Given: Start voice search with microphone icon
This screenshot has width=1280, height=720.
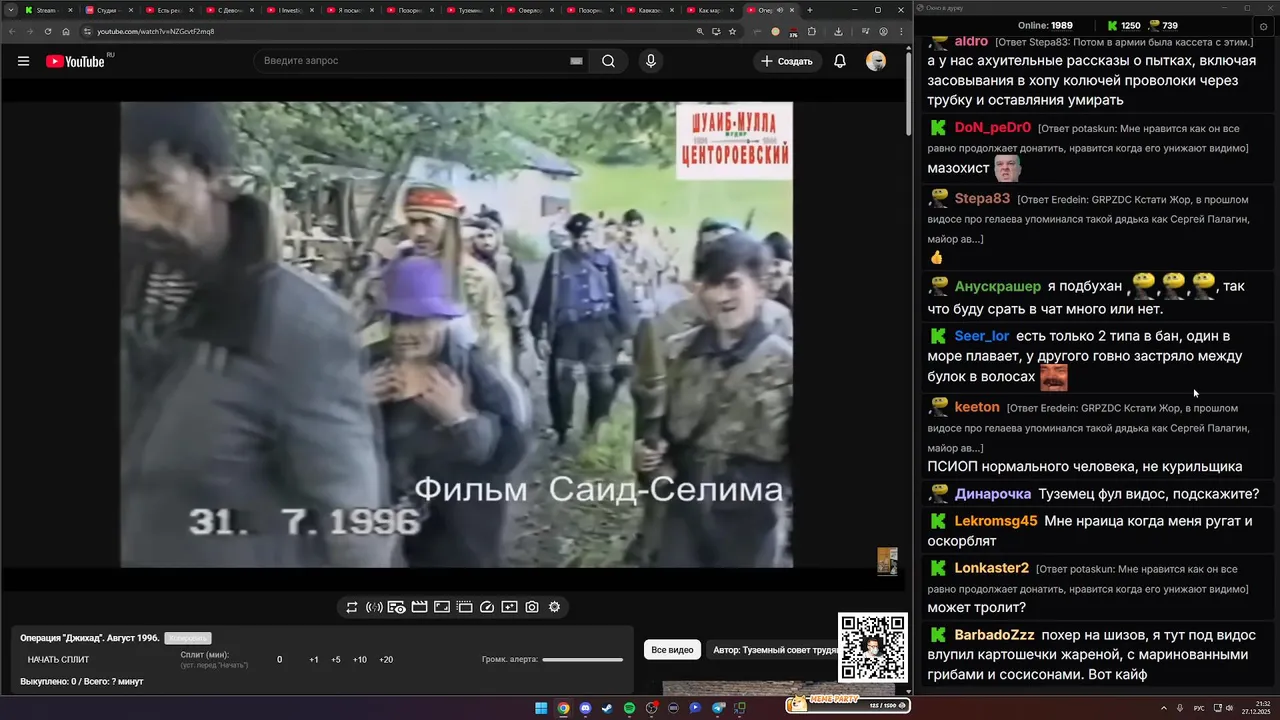Looking at the screenshot, I should coord(651,61).
